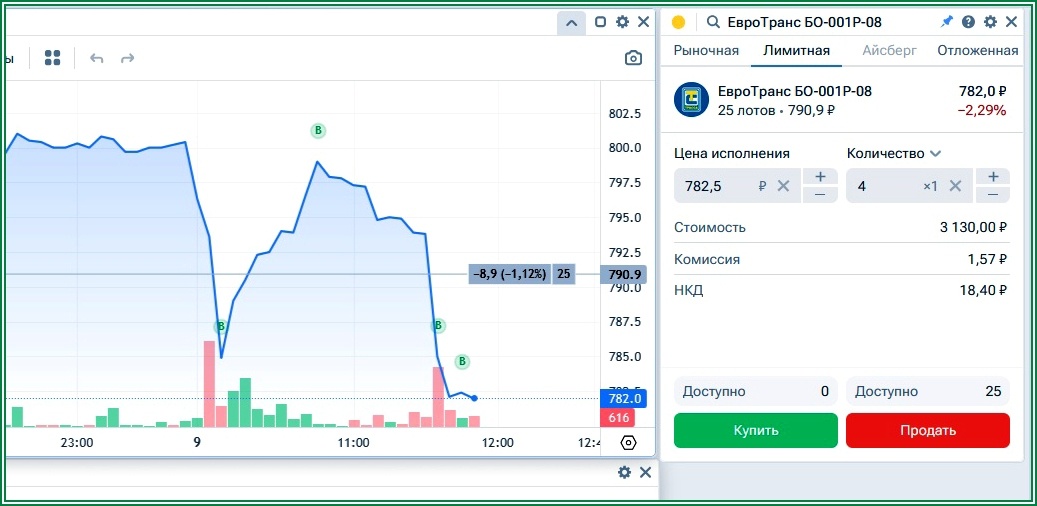Click the tall red volume bar at 9
Image resolution: width=1037 pixels, height=506 pixels.
[209, 384]
